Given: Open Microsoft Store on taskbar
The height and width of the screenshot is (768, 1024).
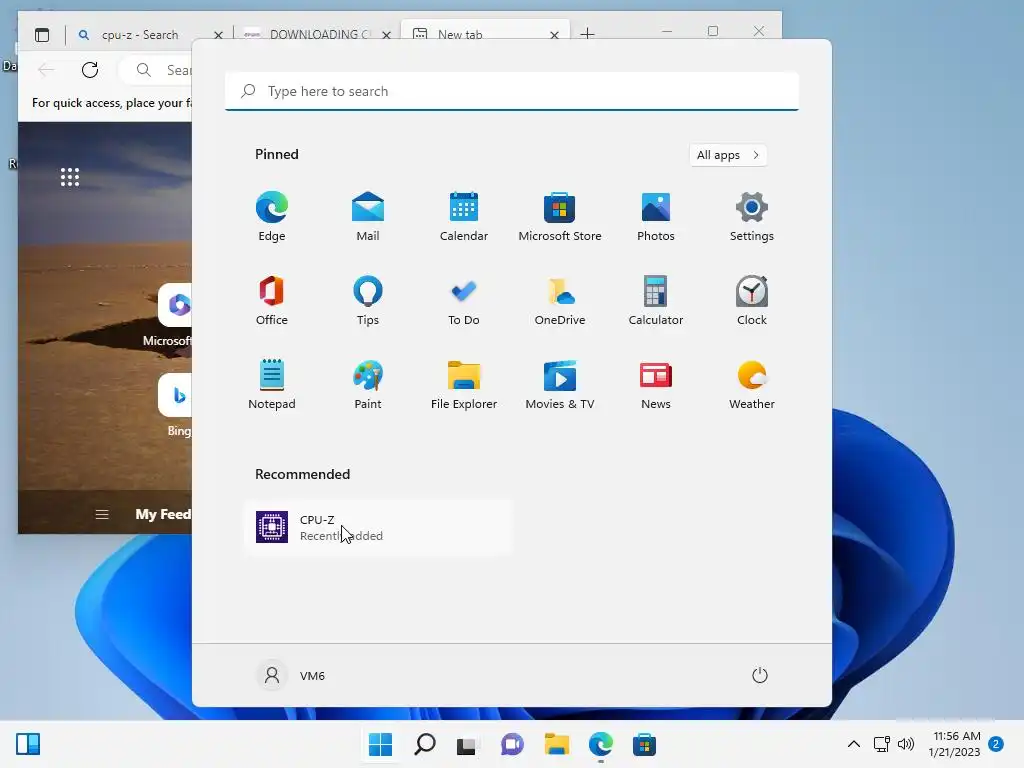Looking at the screenshot, I should 644,744.
